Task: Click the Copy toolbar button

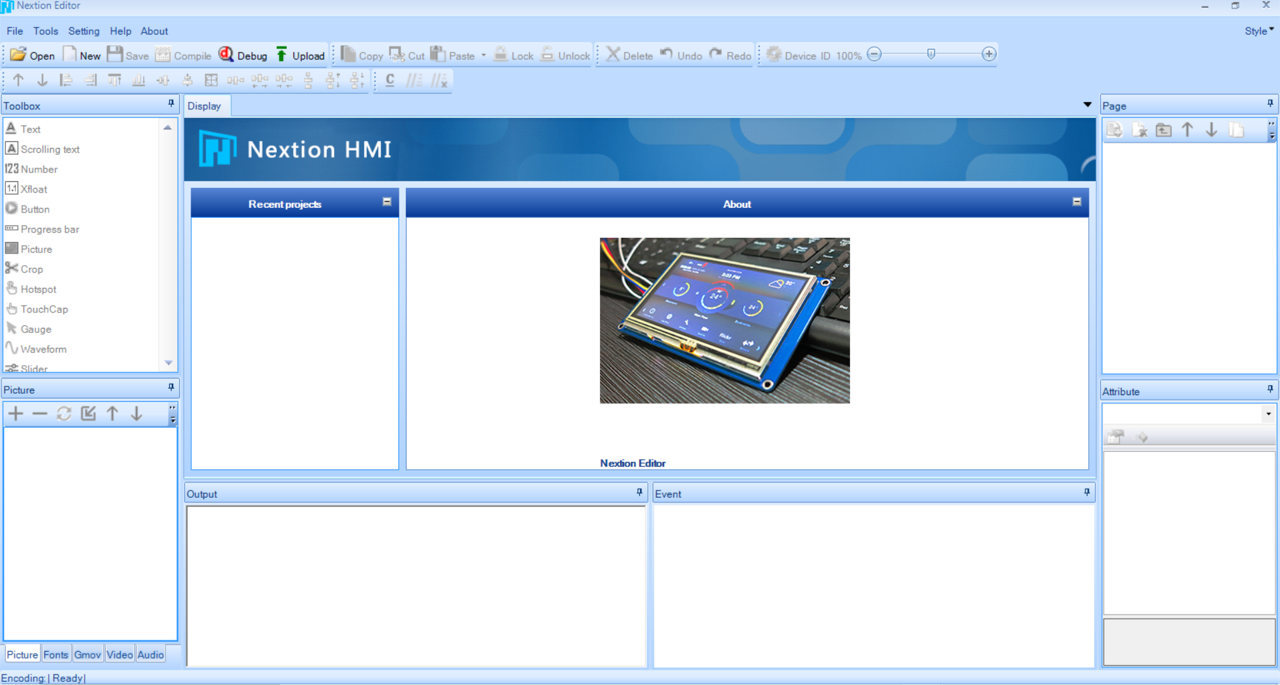Action: pyautogui.click(x=362, y=55)
